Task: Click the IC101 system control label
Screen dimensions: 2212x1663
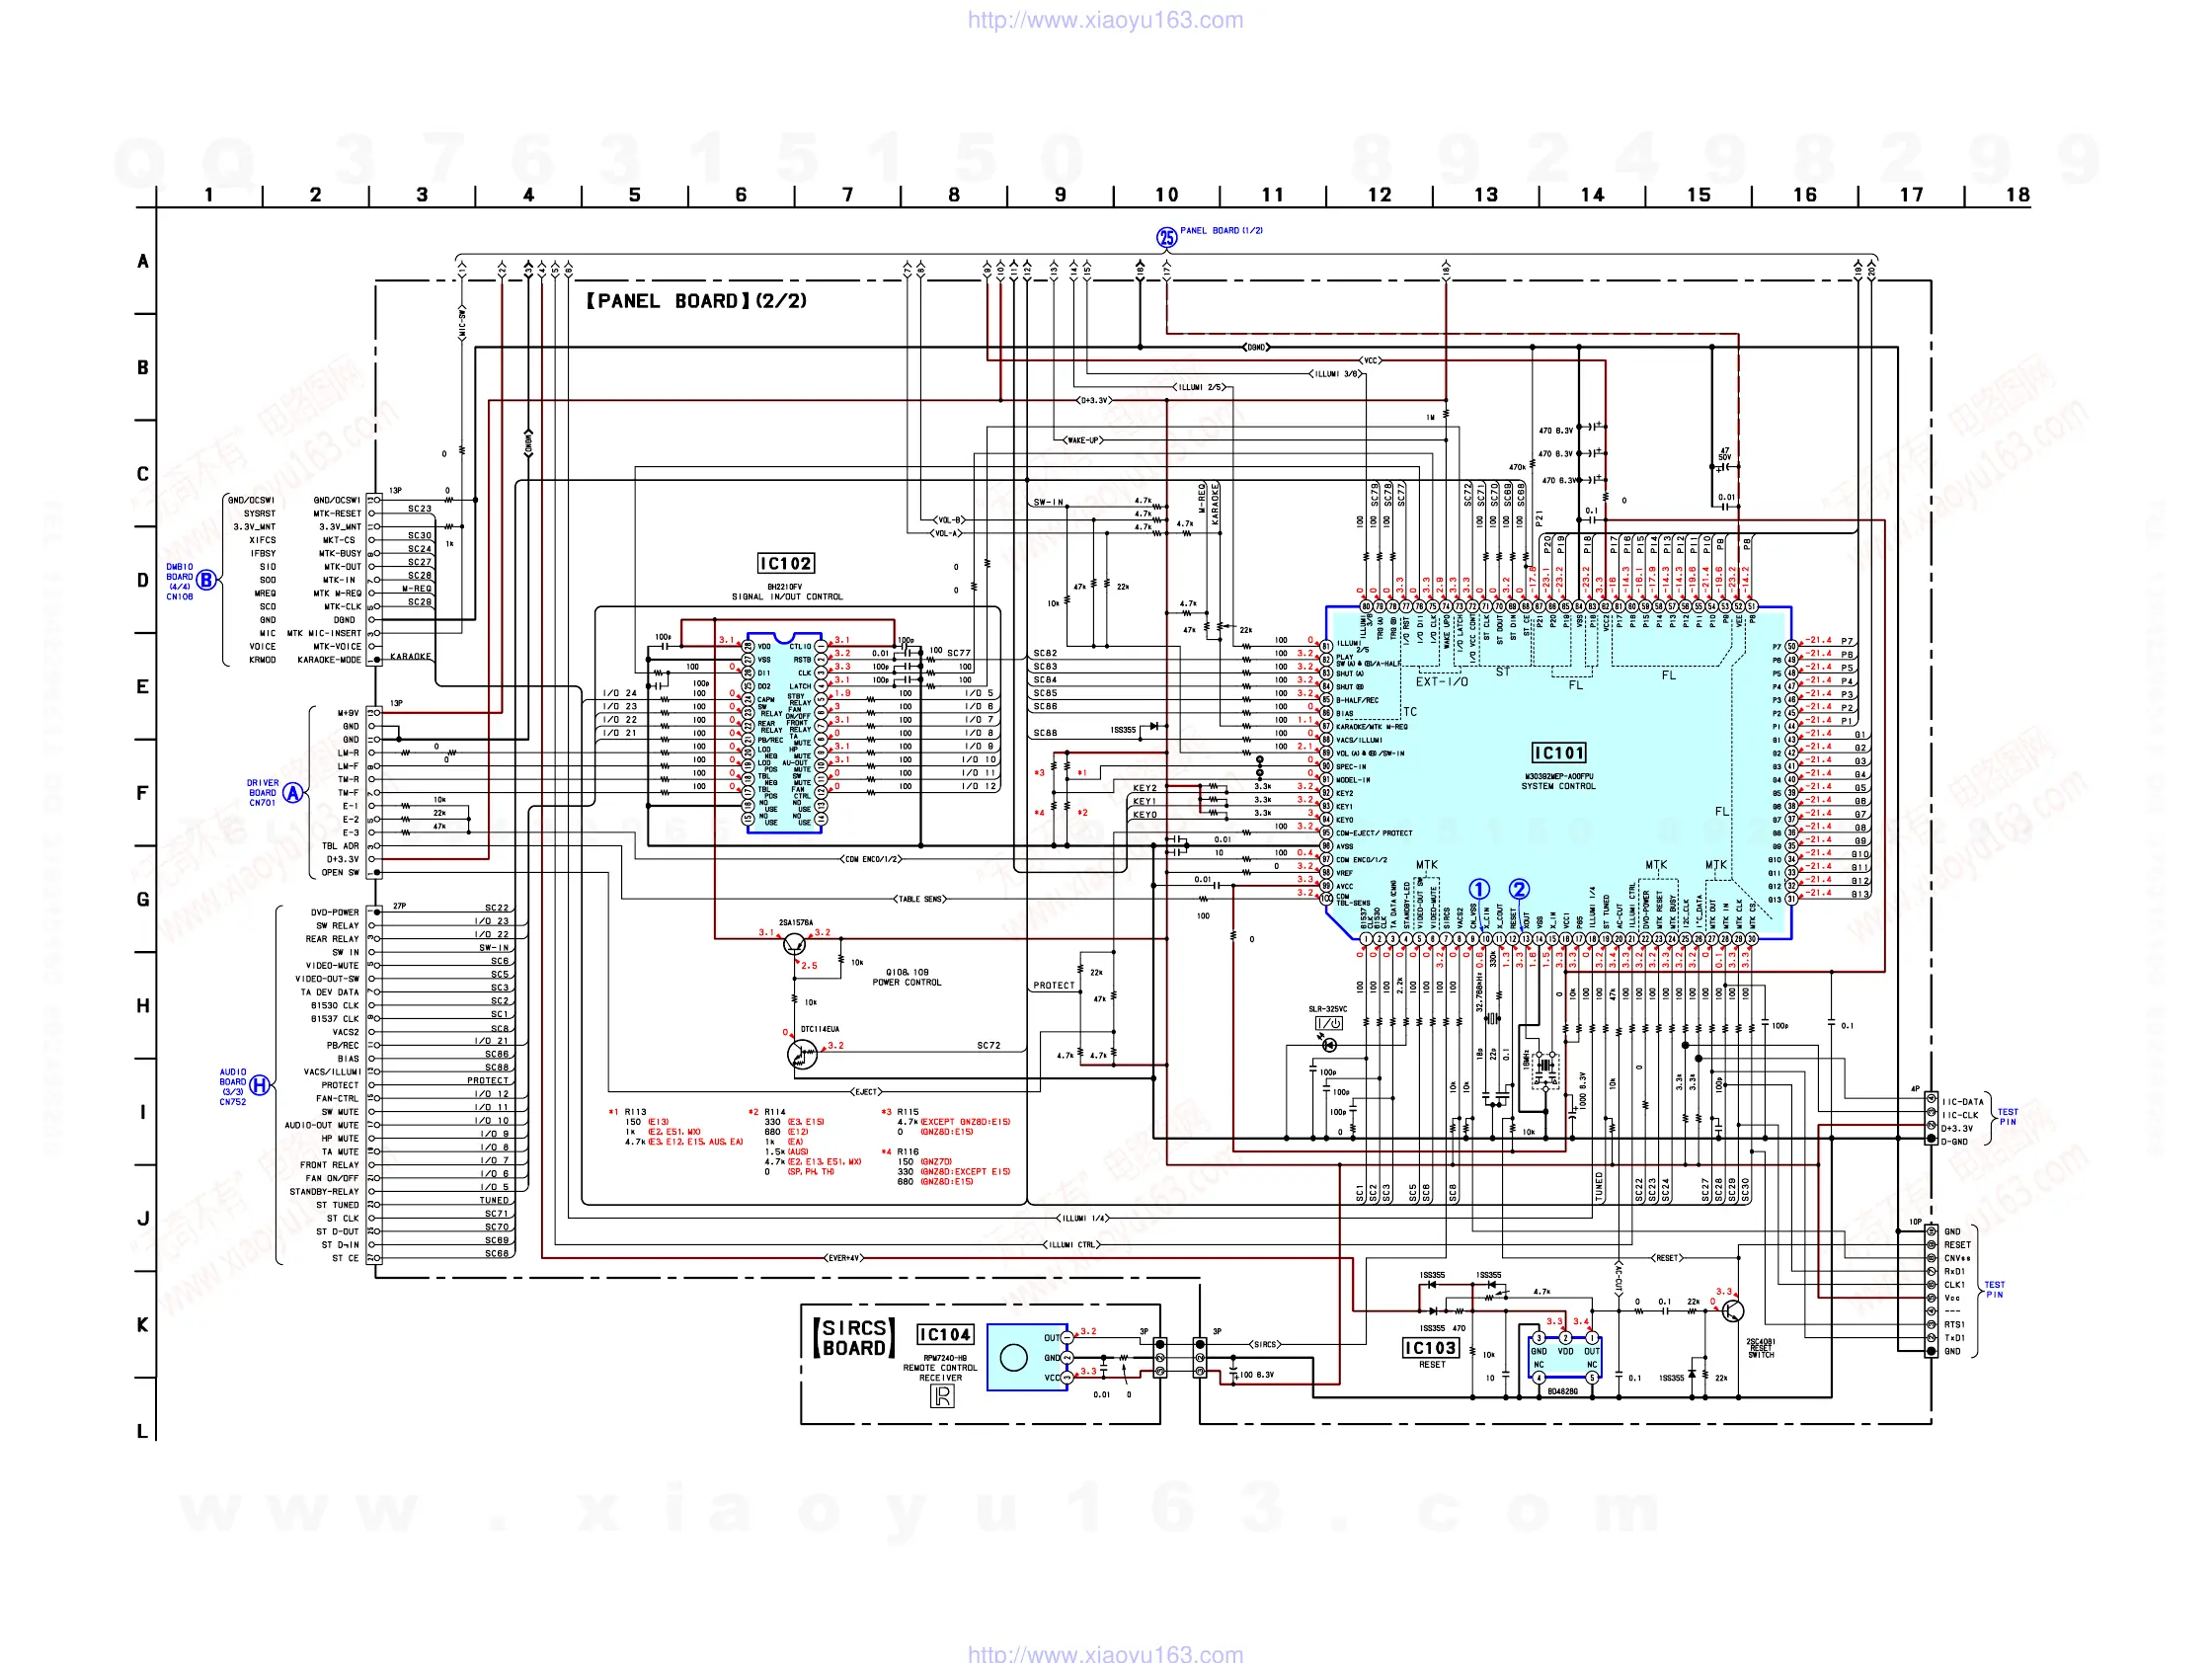Action: 1558,753
